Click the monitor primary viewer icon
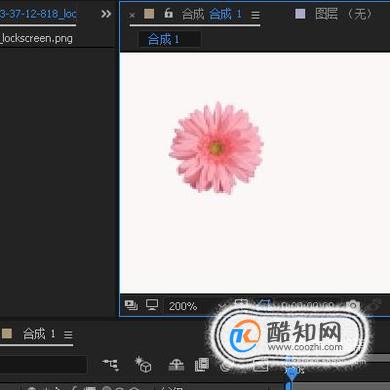 (152, 305)
